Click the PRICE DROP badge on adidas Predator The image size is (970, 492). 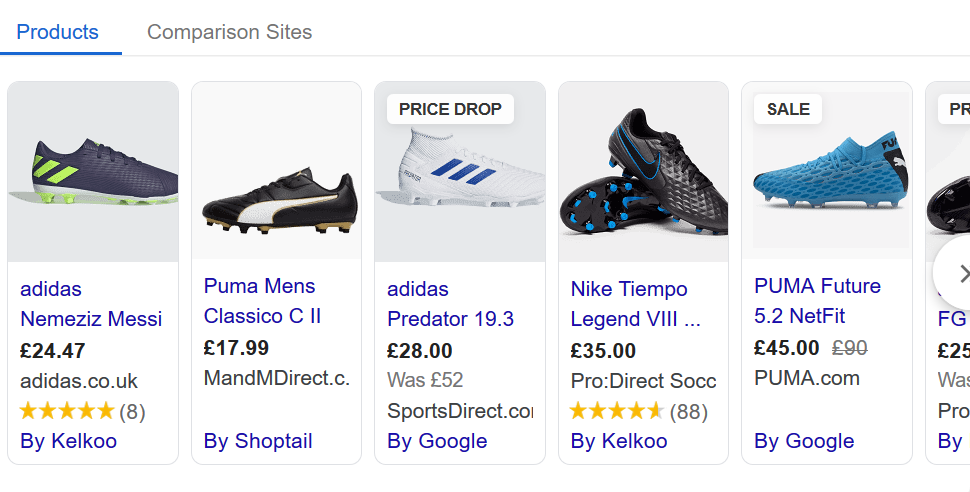coord(450,109)
